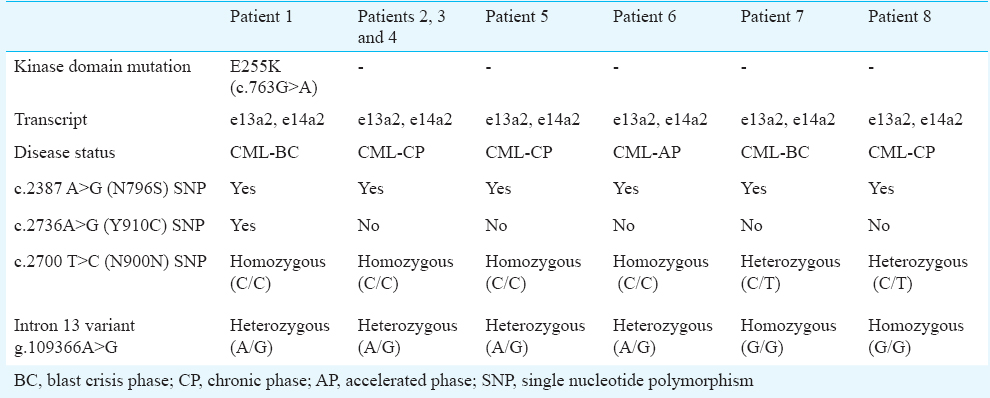Select CML-BC under Patient 7

(773, 154)
